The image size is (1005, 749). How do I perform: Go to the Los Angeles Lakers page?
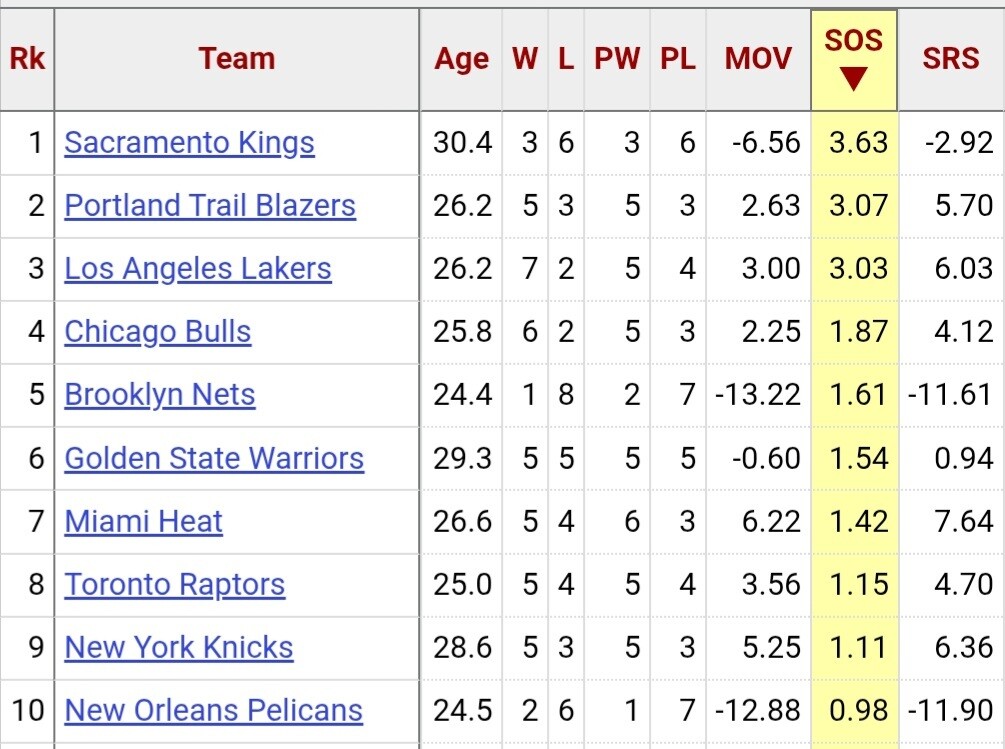(x=197, y=269)
